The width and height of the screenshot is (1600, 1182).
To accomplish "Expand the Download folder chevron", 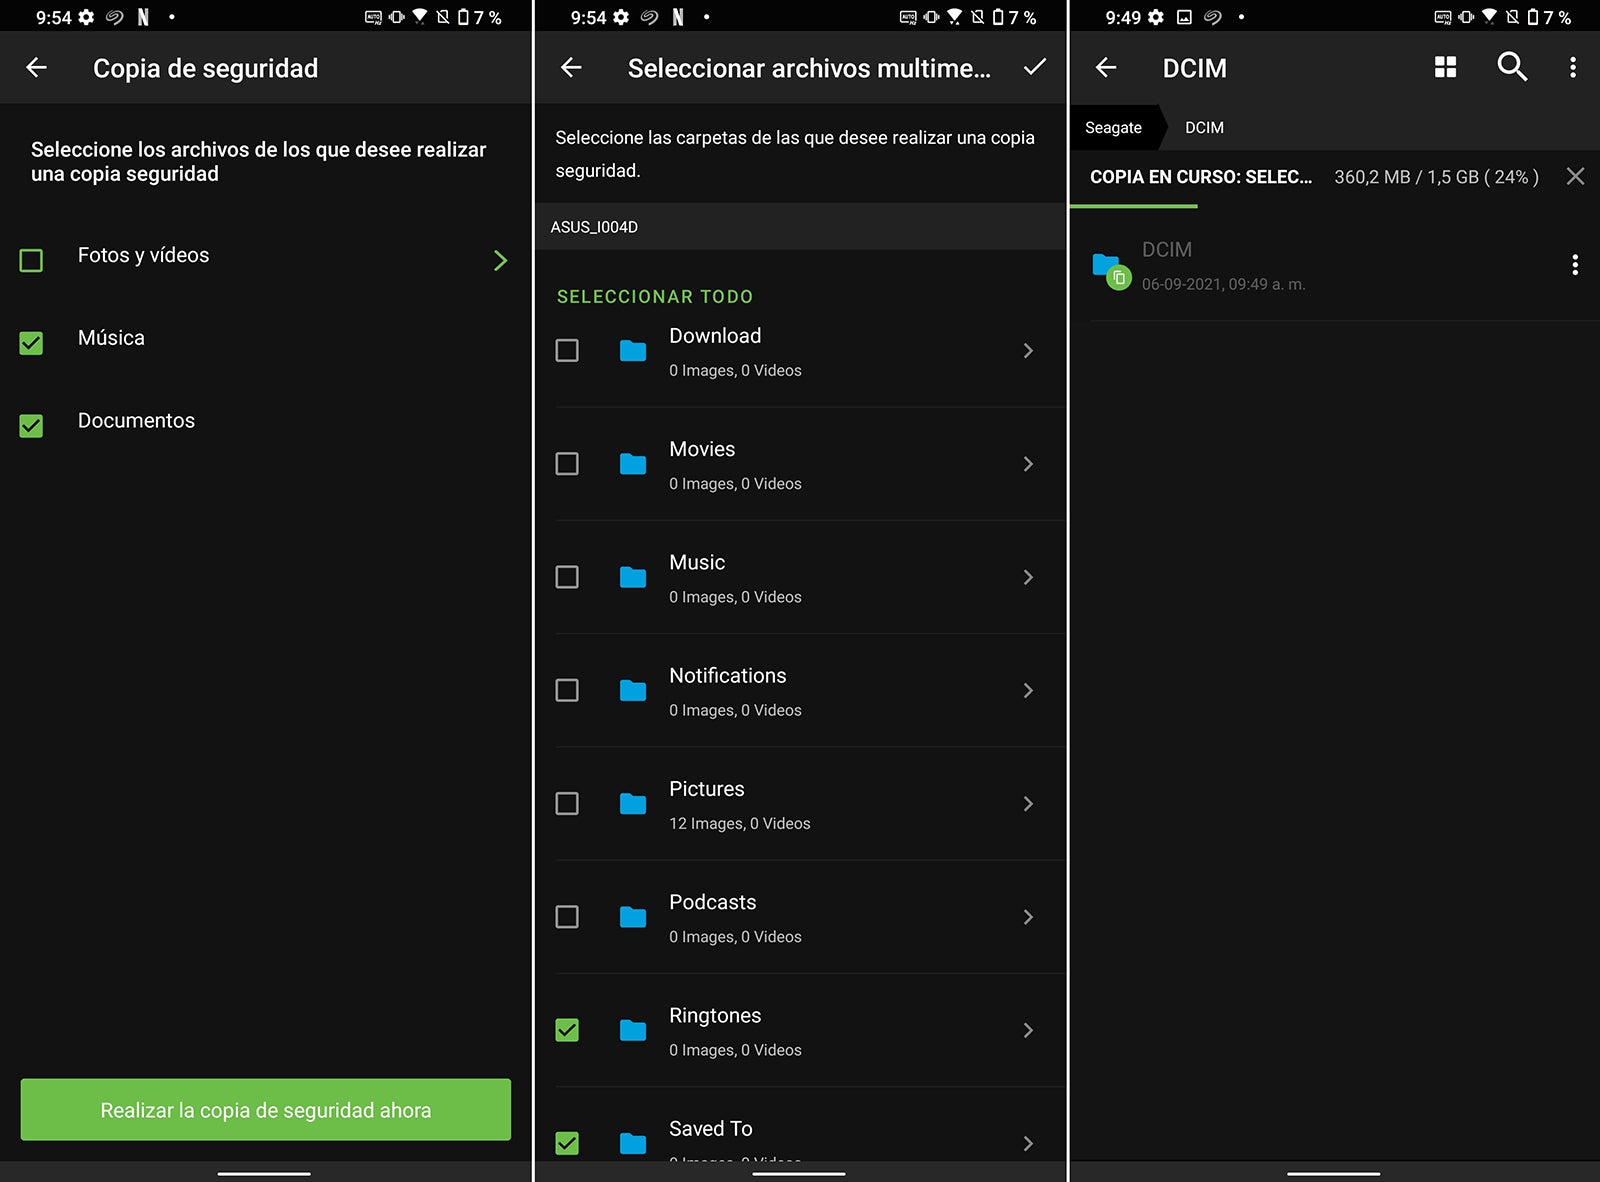I will click(1028, 351).
